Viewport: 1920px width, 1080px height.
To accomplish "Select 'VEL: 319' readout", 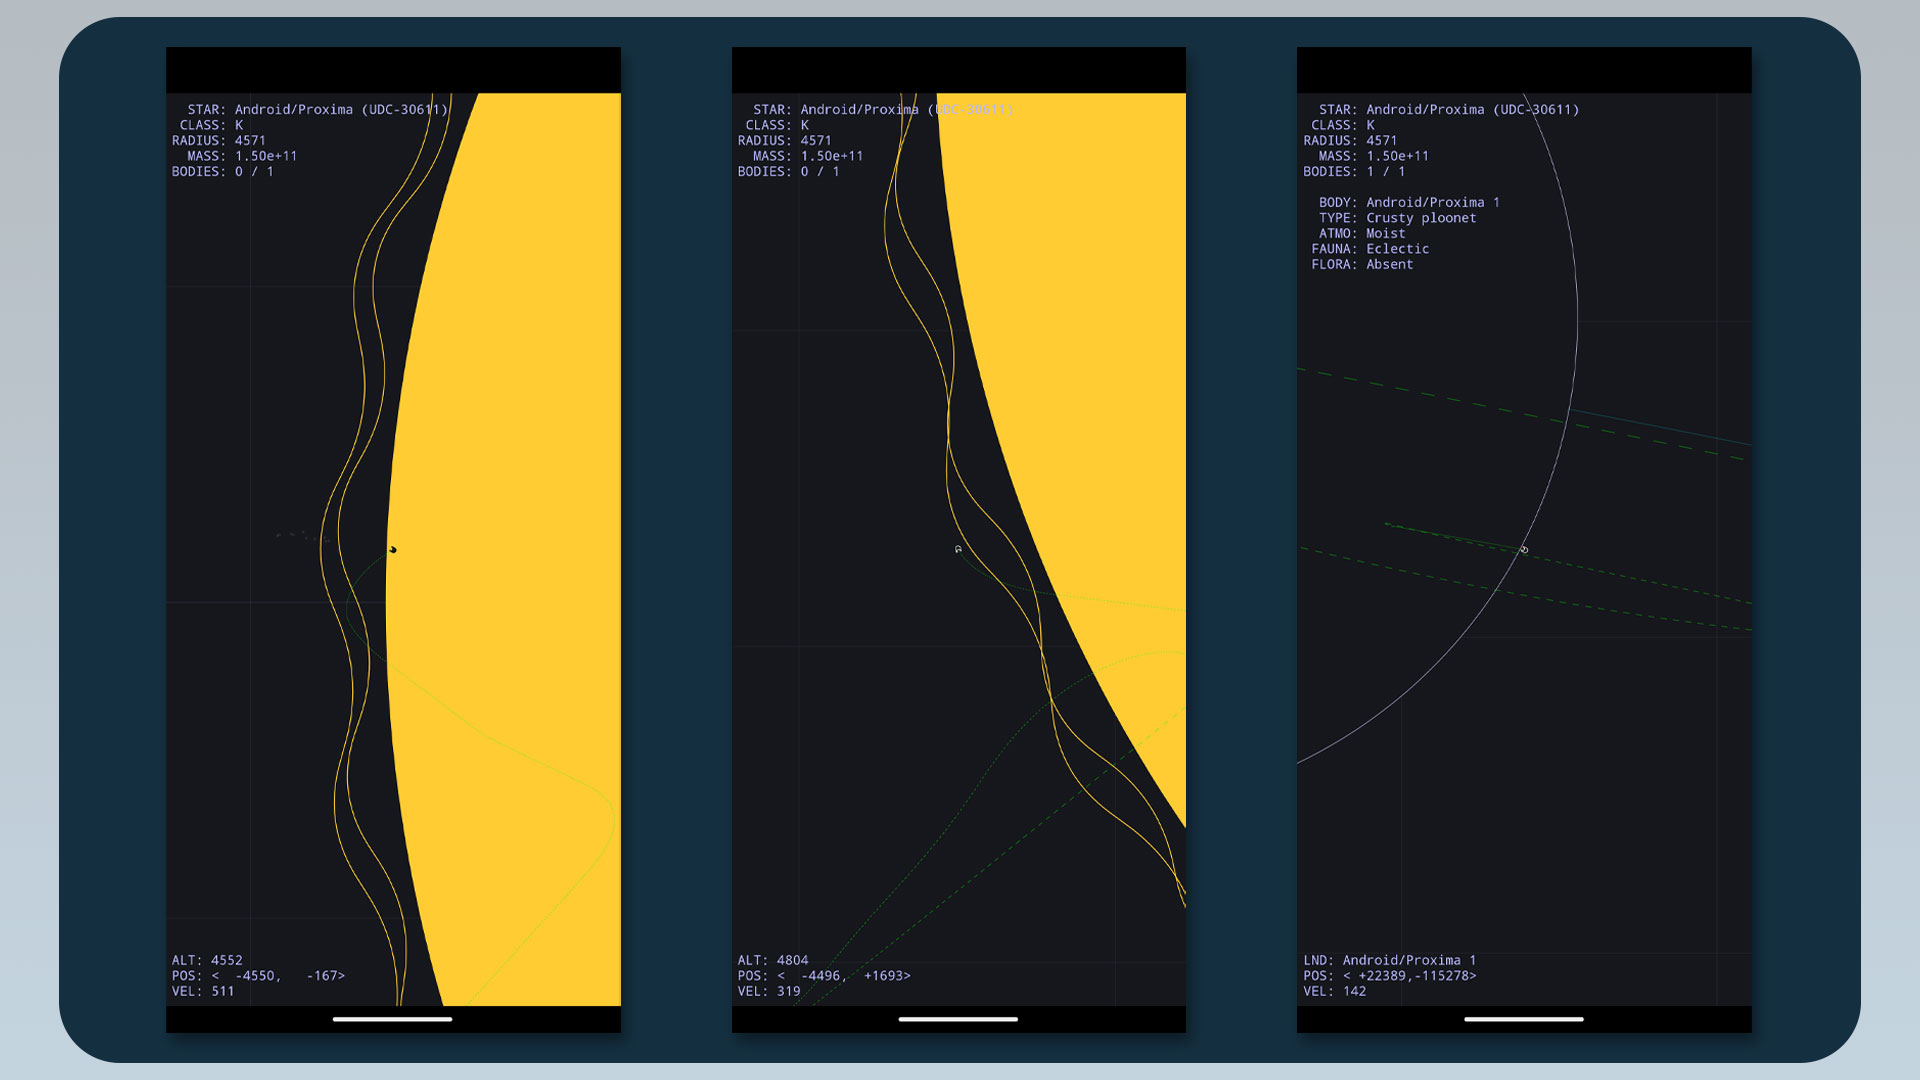I will coord(769,991).
